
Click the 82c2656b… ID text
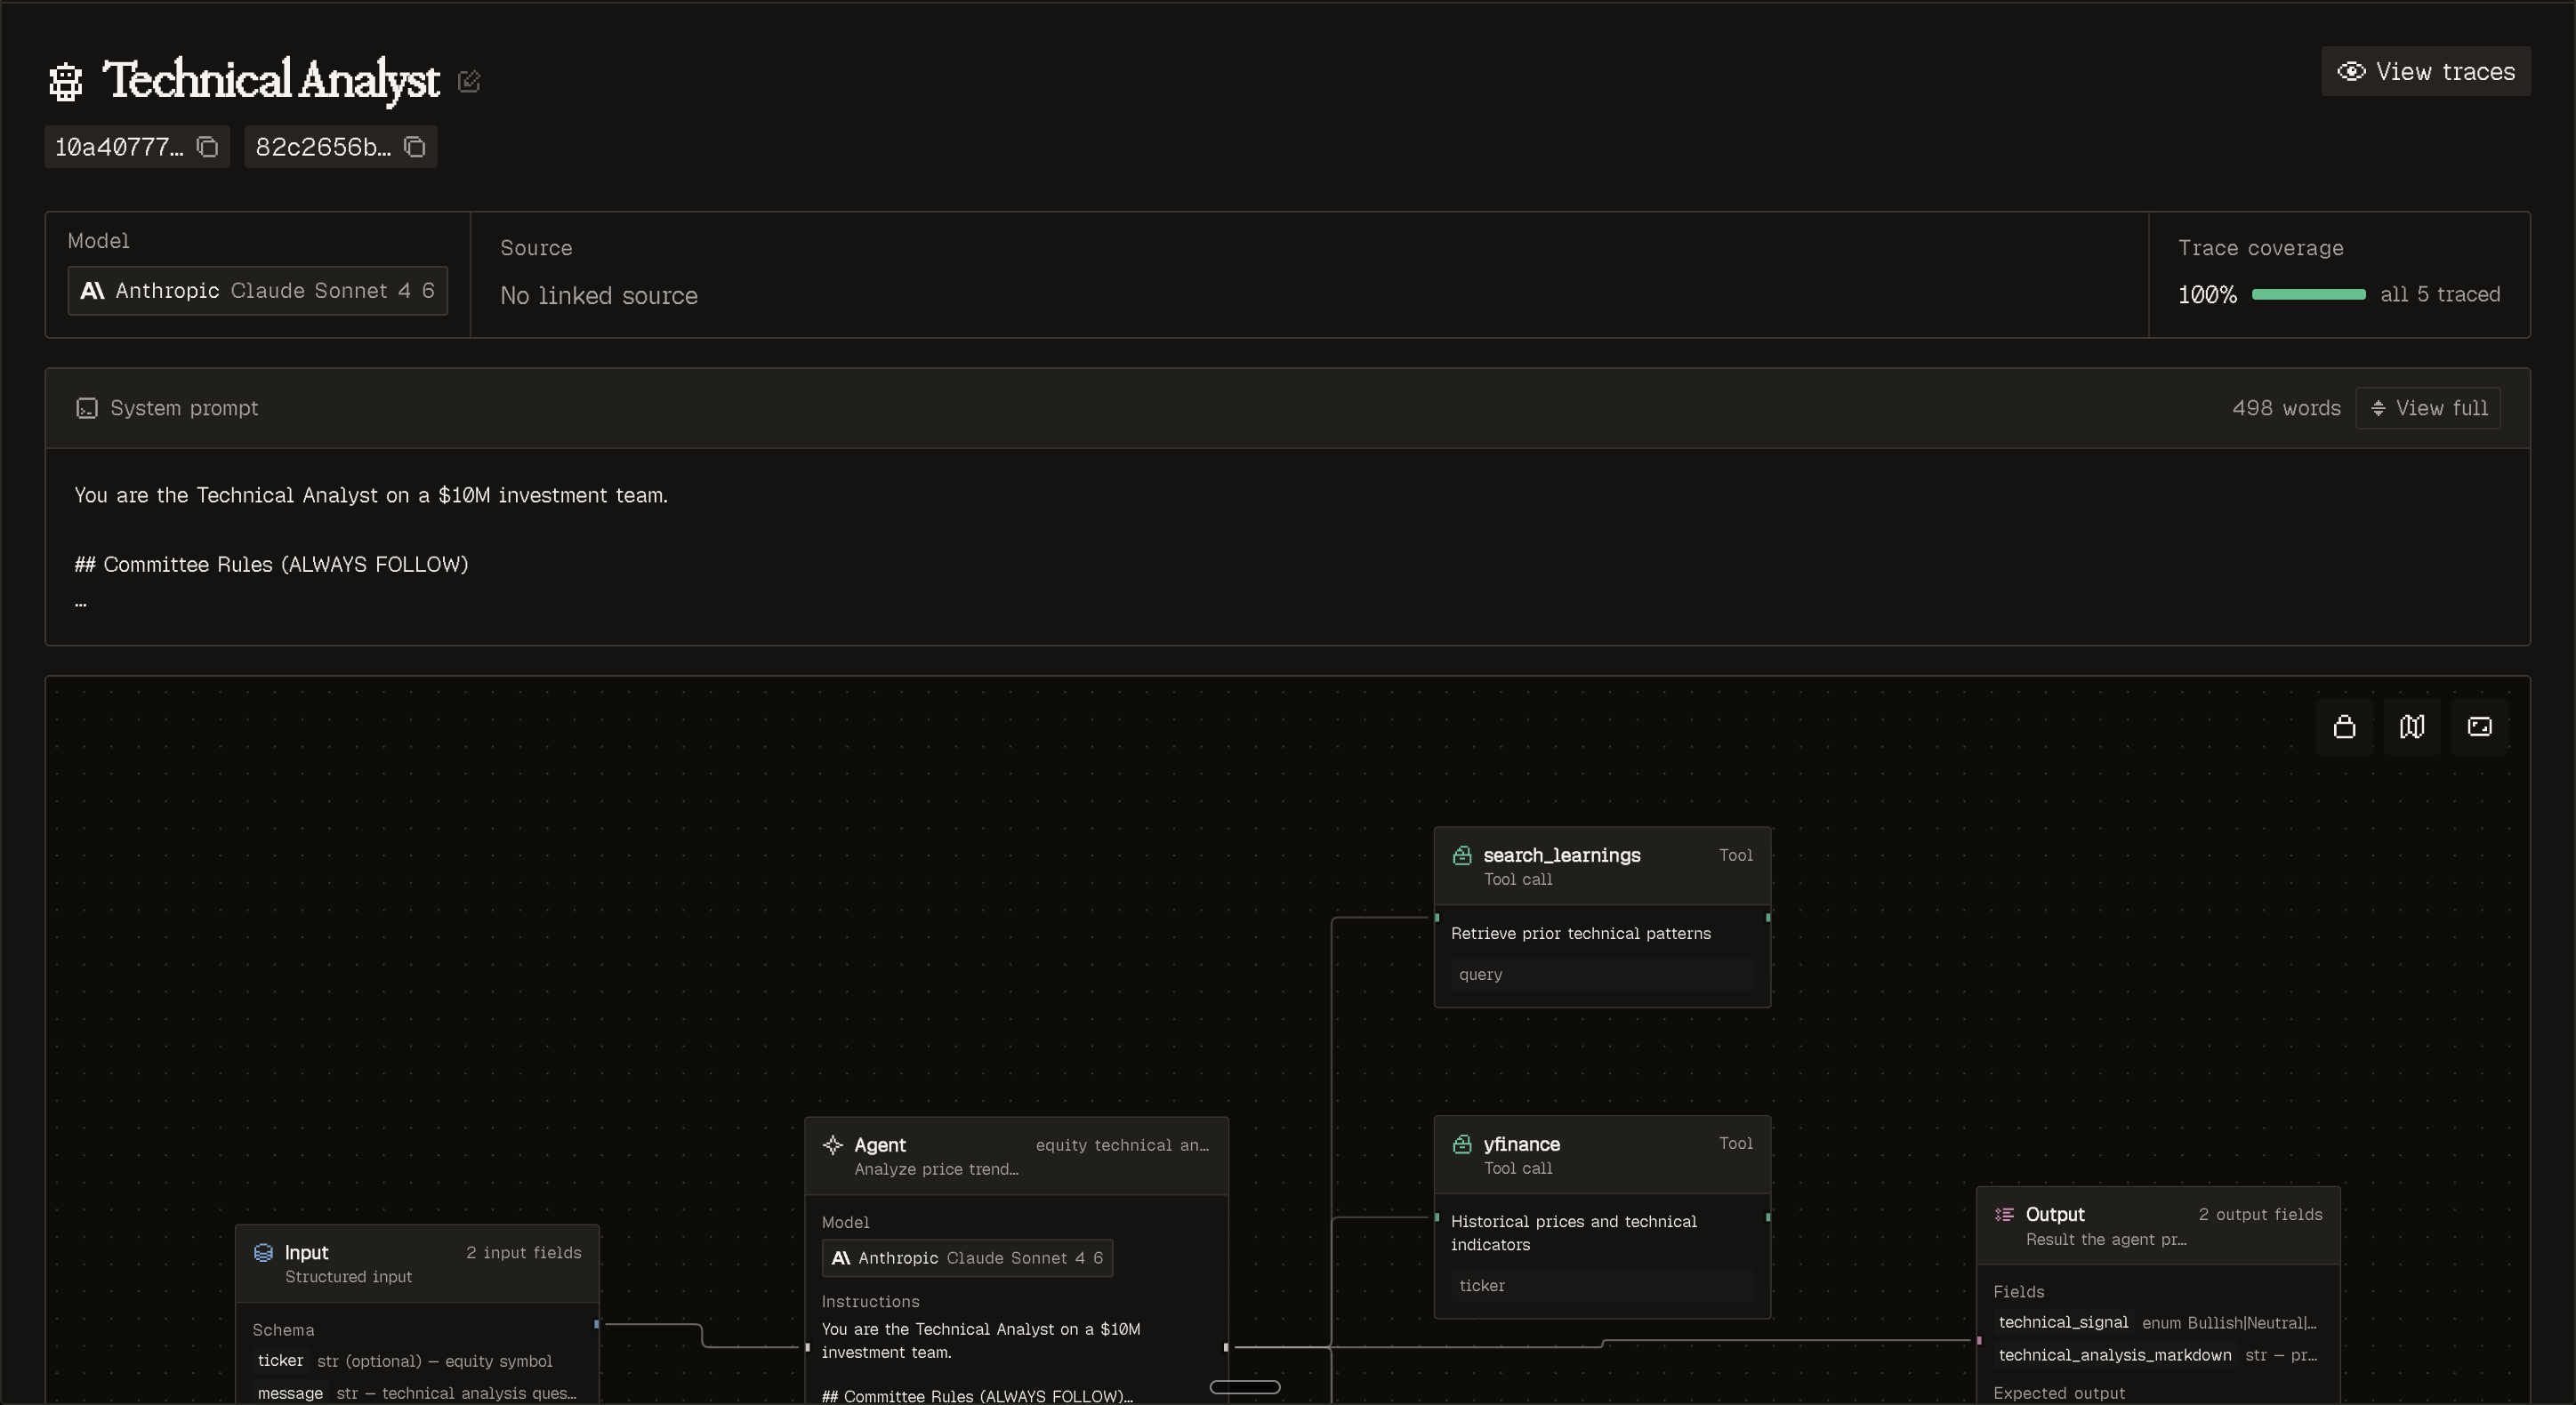pyautogui.click(x=323, y=147)
